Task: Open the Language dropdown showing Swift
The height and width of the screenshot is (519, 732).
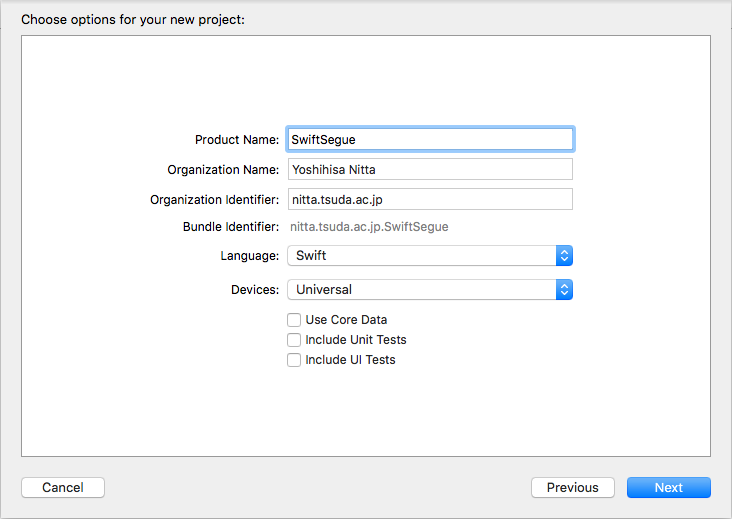Action: [x=420, y=256]
